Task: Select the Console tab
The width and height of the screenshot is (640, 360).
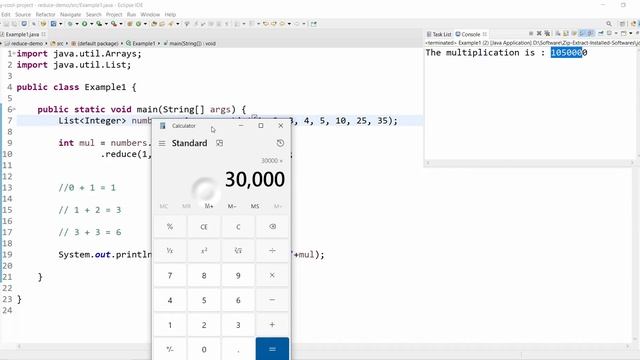Action: (x=471, y=34)
